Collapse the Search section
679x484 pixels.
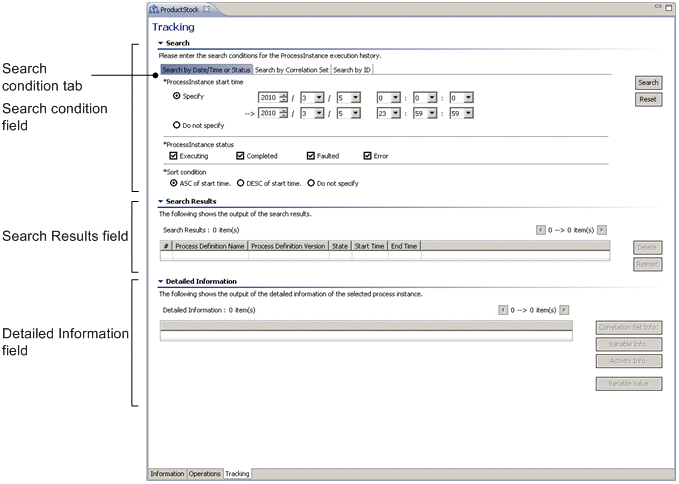pyautogui.click(x=160, y=43)
